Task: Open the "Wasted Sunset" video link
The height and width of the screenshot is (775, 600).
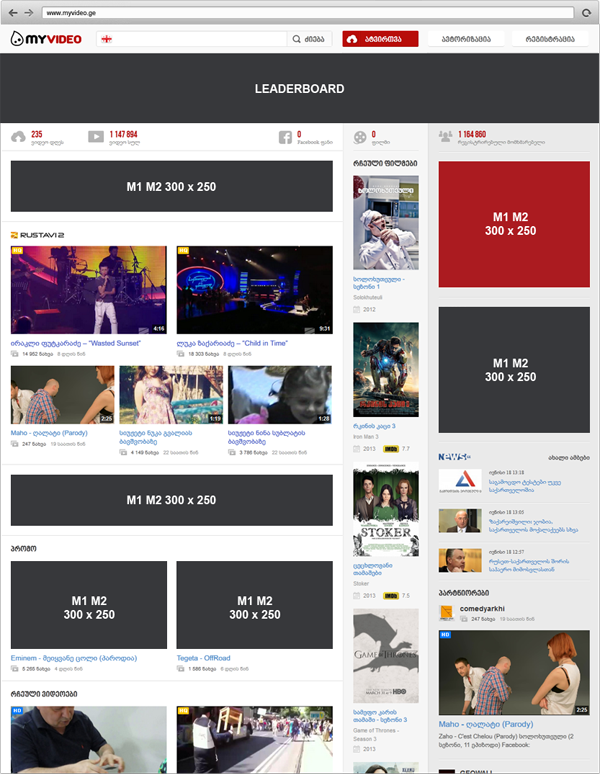Action: [76, 343]
